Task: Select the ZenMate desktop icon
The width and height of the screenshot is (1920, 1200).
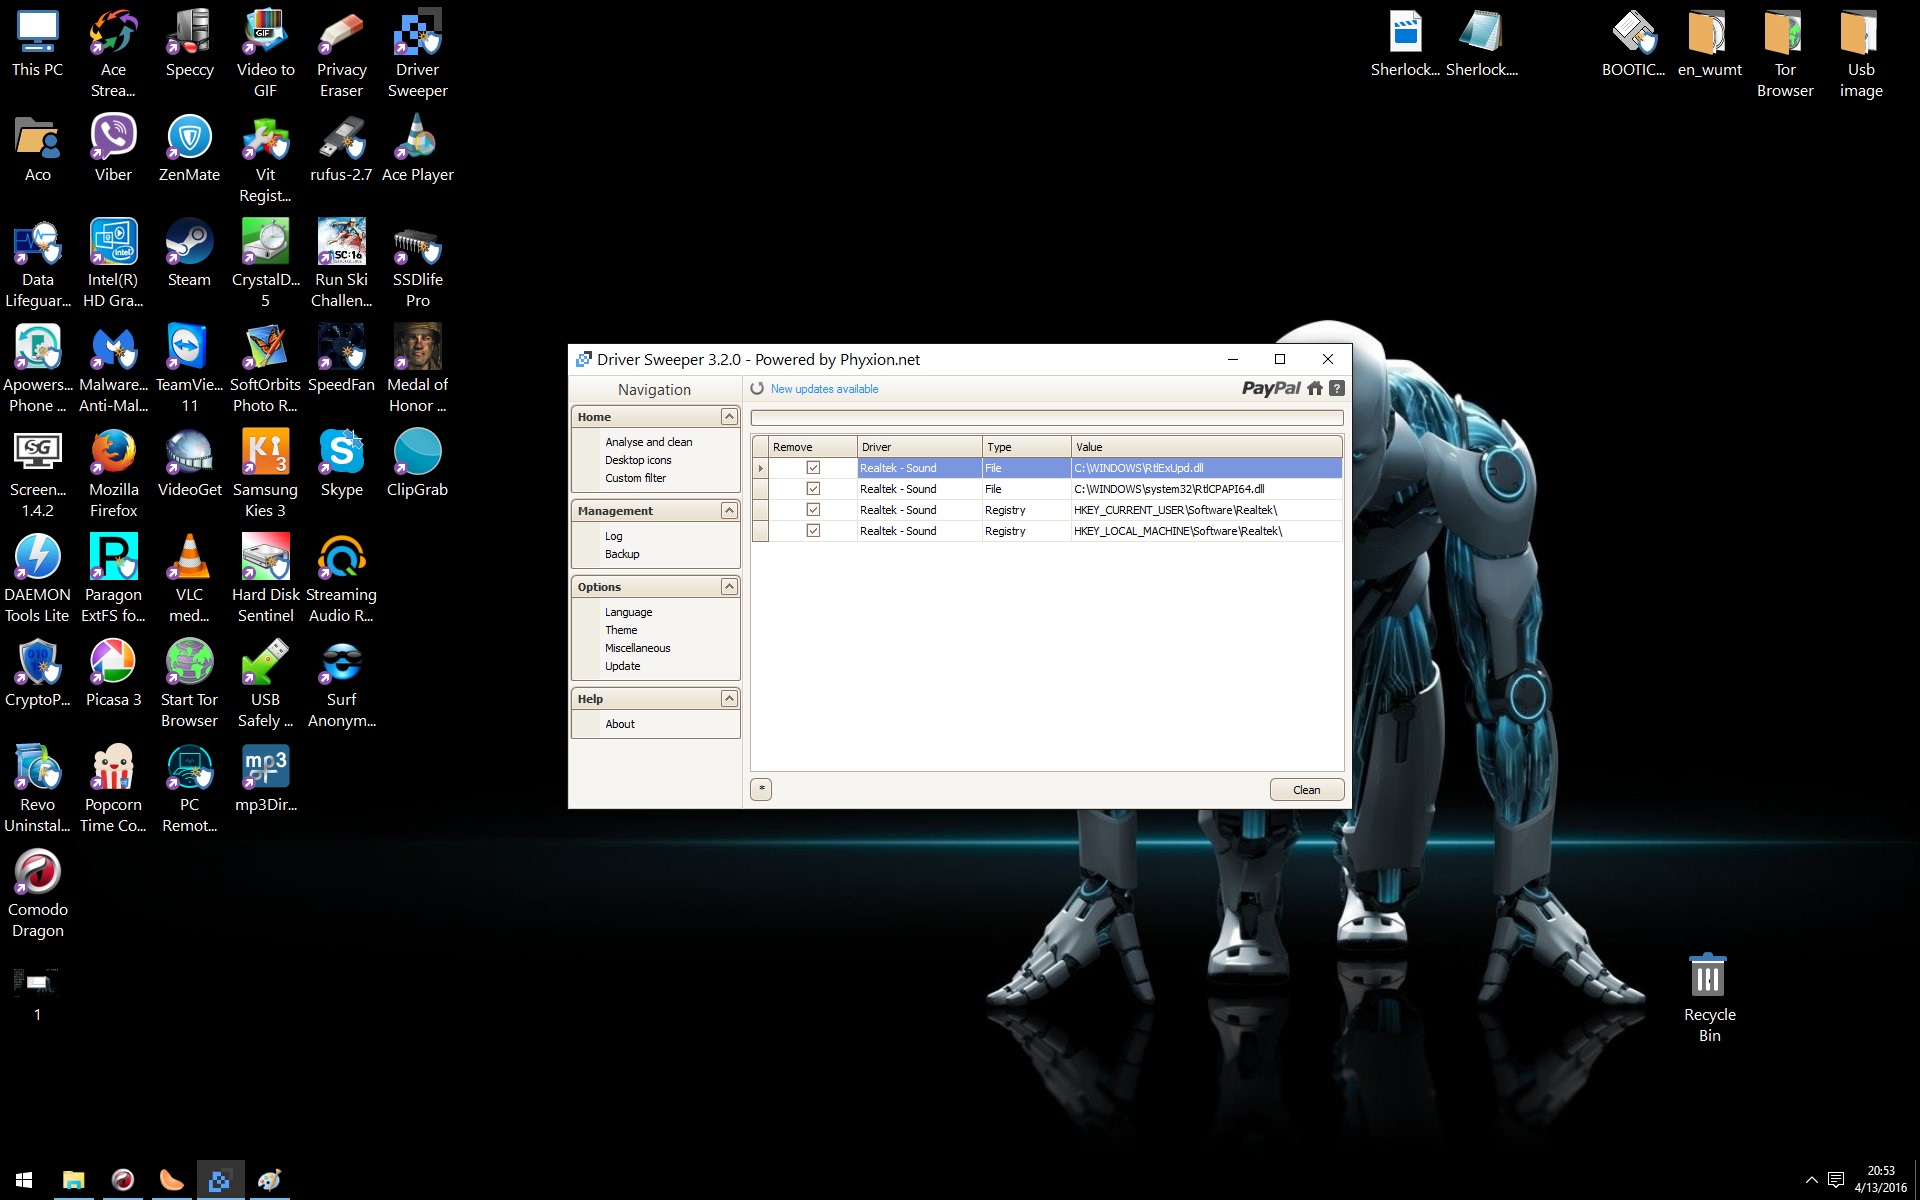Action: tap(189, 148)
